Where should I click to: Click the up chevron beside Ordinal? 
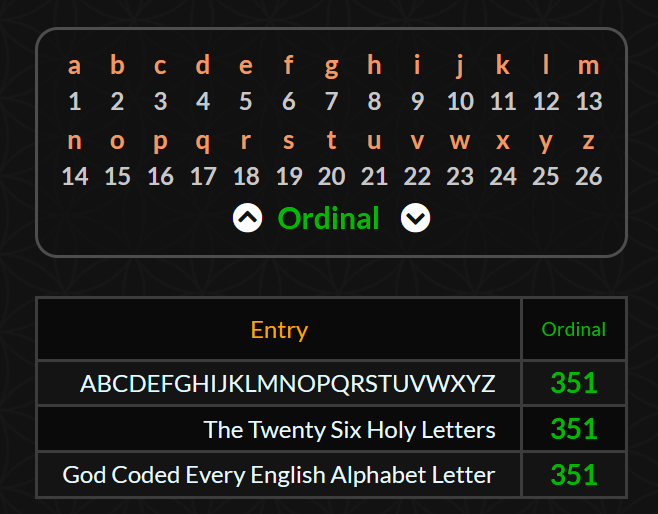pos(248,218)
